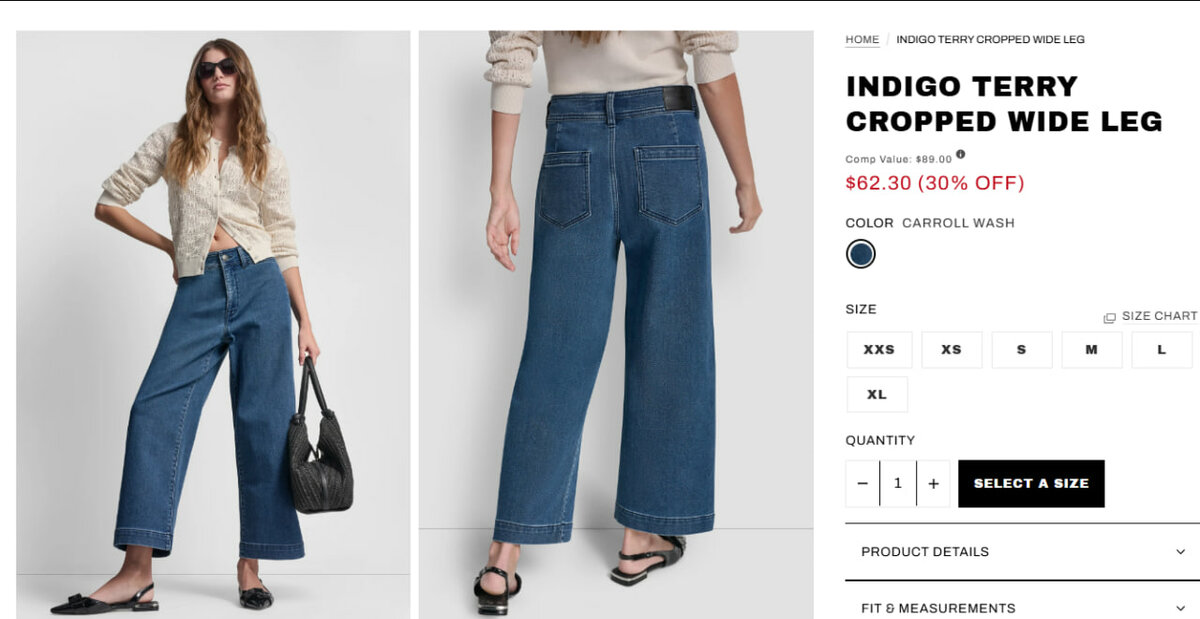Expand Product Details chevron
Viewport: 1200px width, 619px height.
pos(1180,552)
